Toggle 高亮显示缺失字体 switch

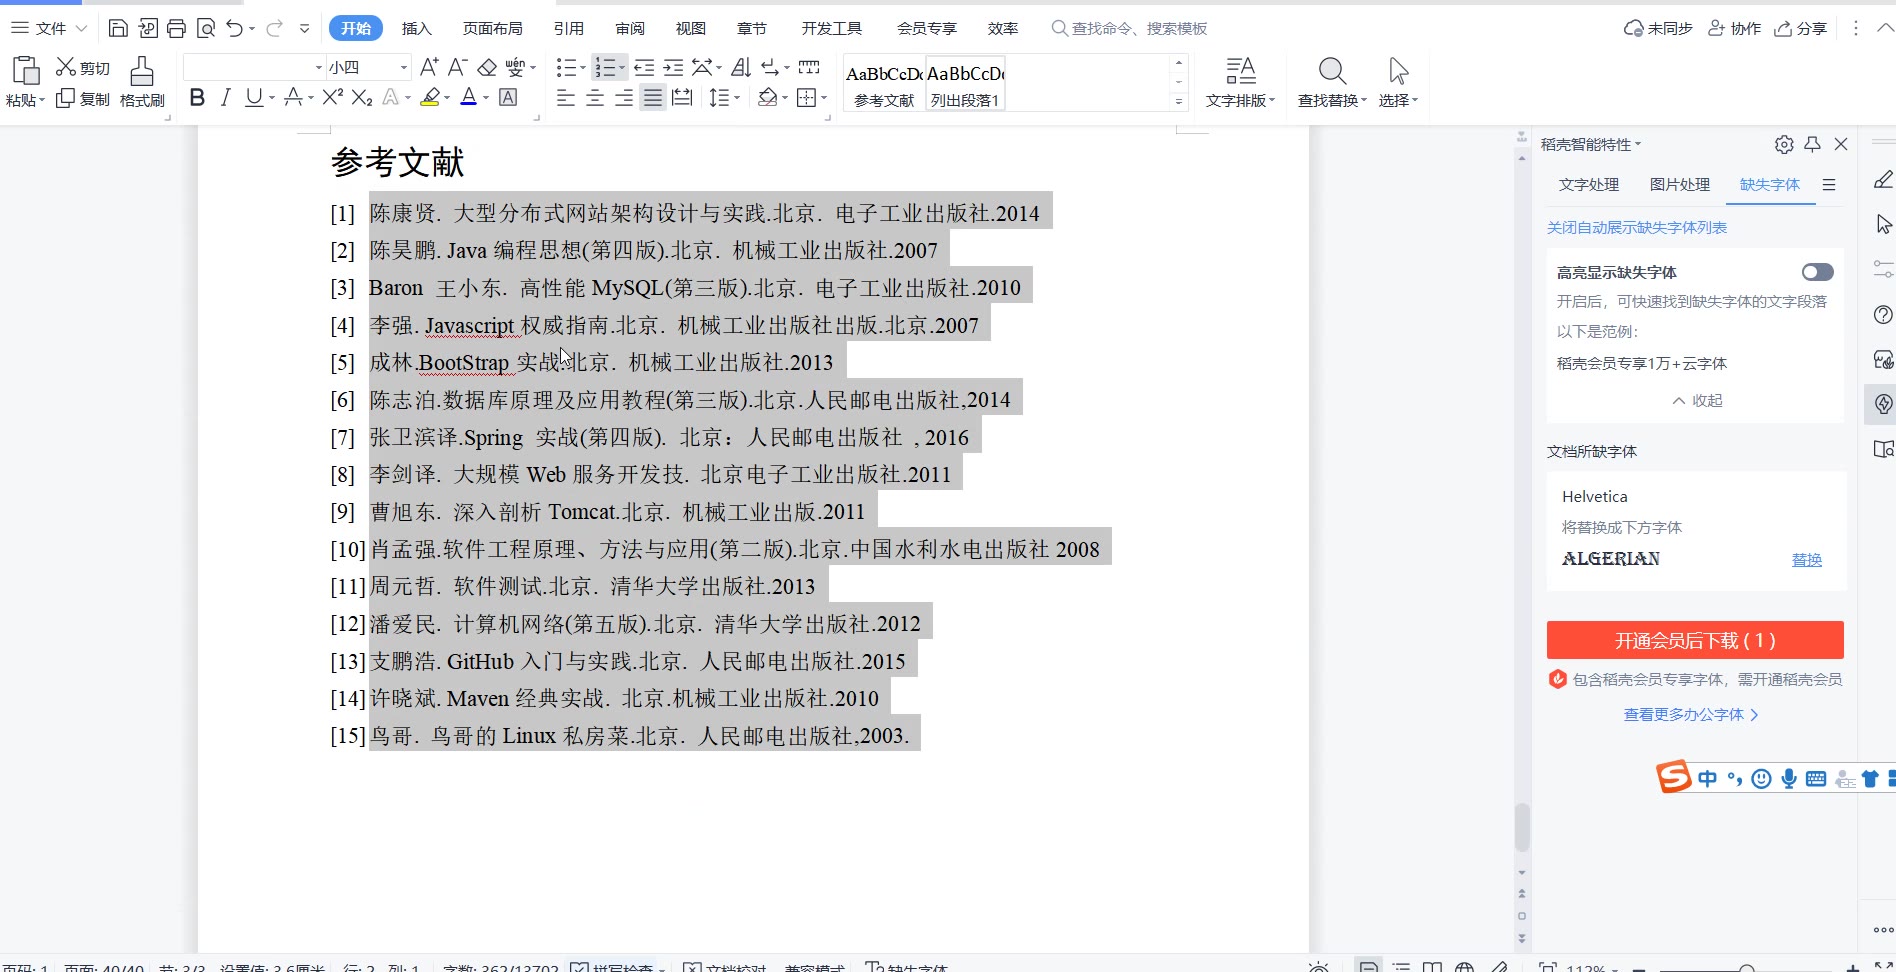(1818, 272)
